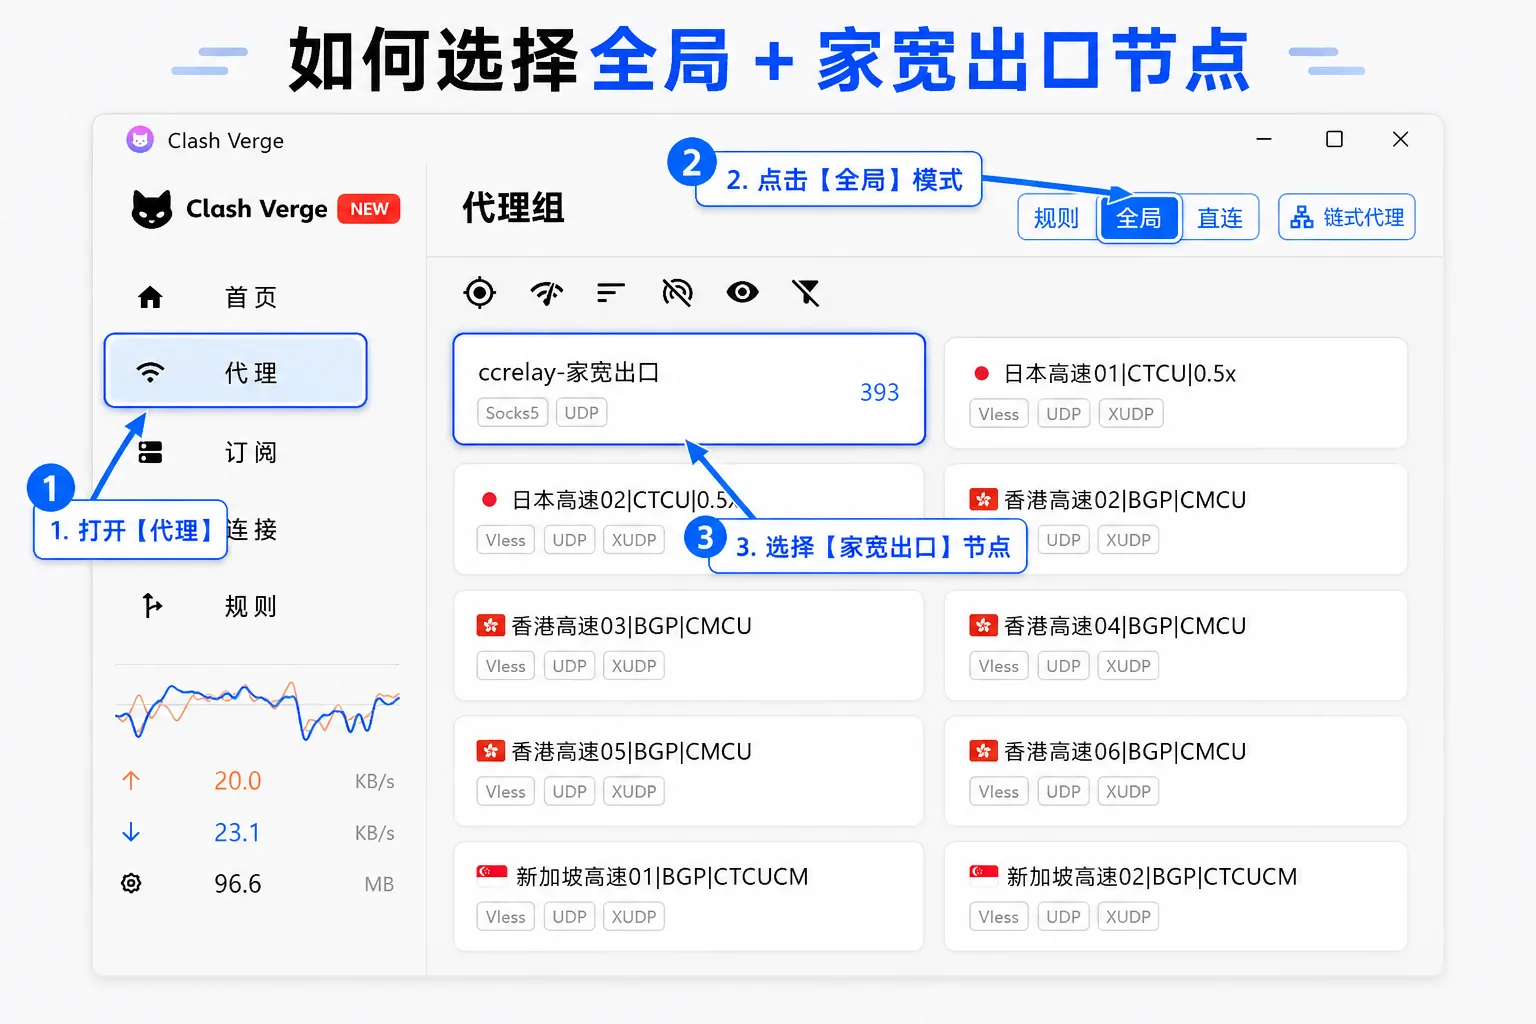Click Hong Kong flag on 香港高速04
Viewport: 1536px width, 1024px height.
983,626
